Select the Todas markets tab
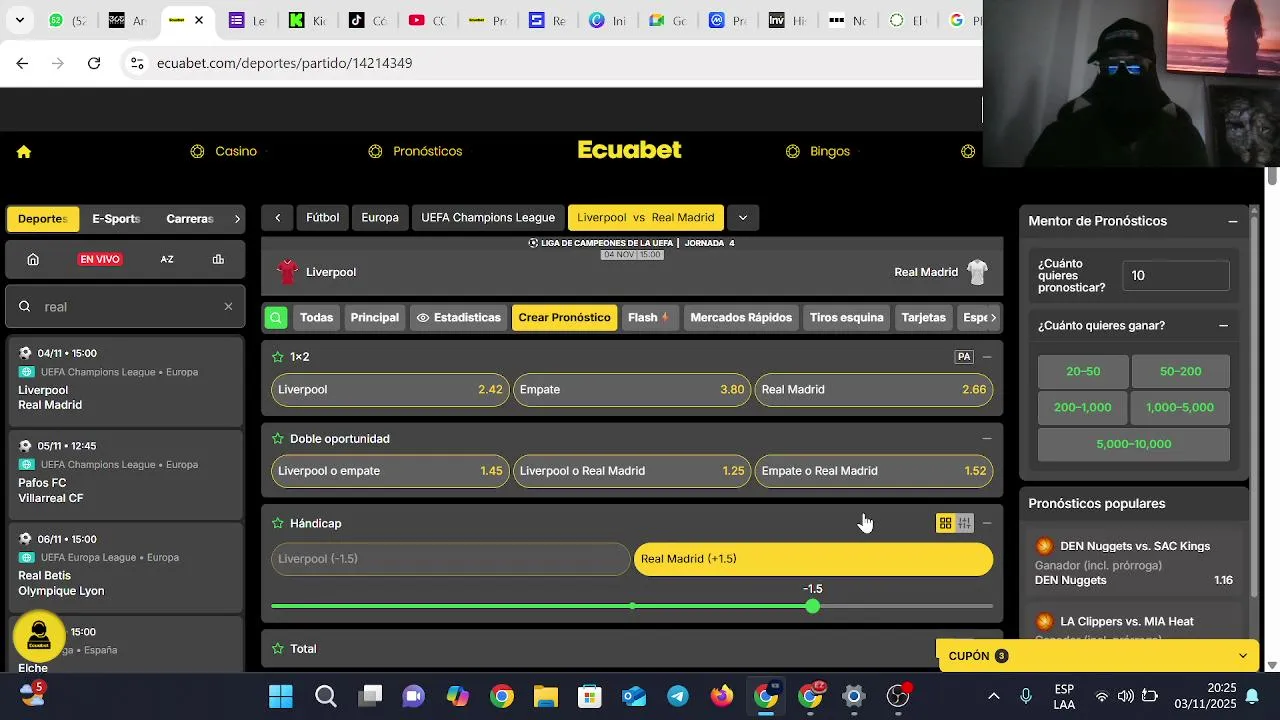 tap(316, 318)
